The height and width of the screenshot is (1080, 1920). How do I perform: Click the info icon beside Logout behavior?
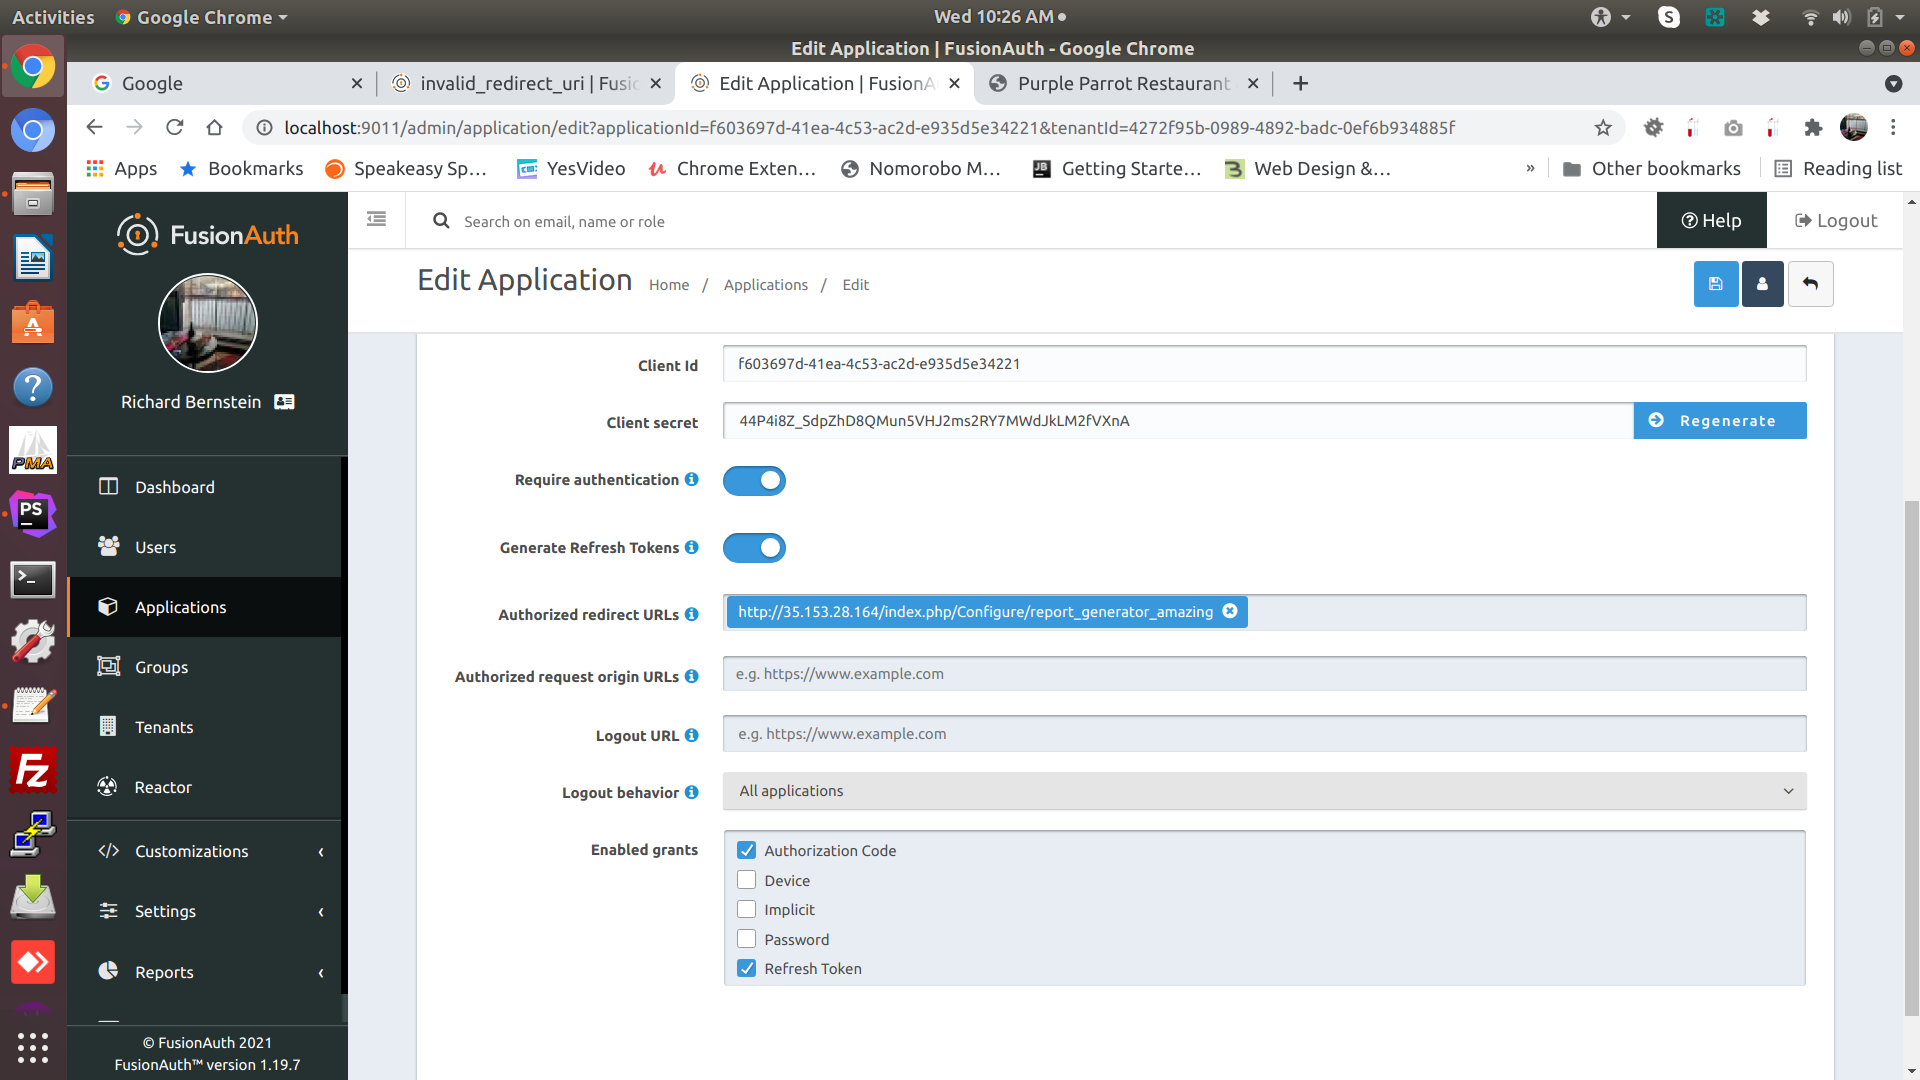coord(691,792)
